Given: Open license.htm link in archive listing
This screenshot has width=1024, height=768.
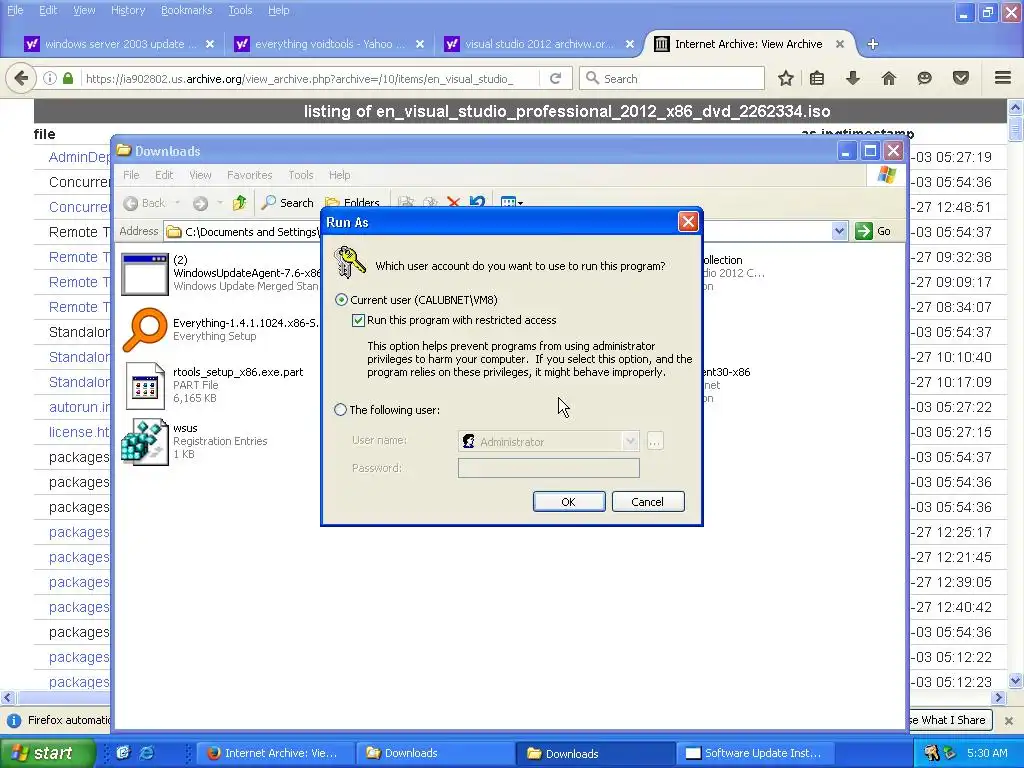Looking at the screenshot, I should tap(79, 432).
